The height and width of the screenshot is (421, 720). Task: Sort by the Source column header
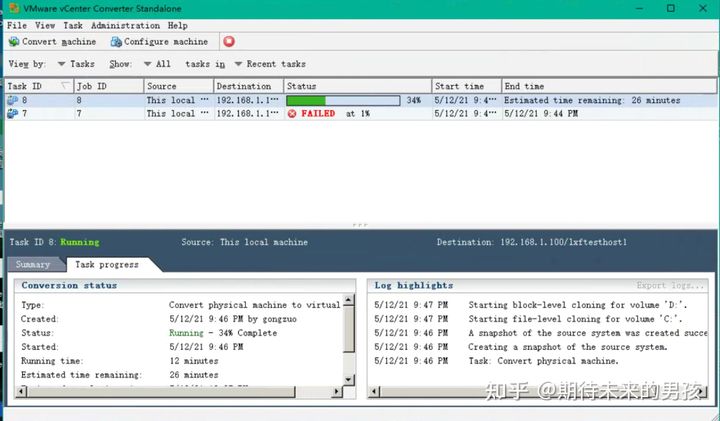pyautogui.click(x=179, y=86)
